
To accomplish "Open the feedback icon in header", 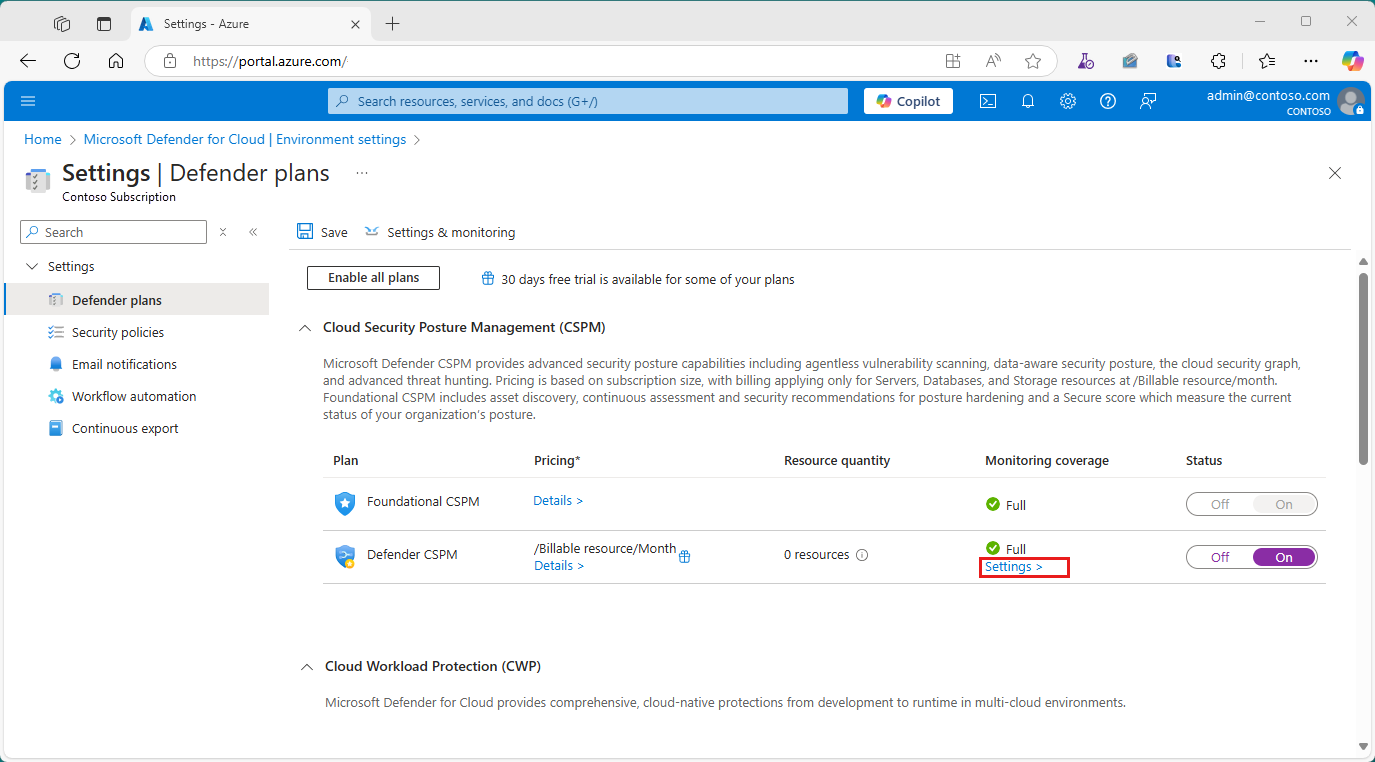I will coord(1147,101).
